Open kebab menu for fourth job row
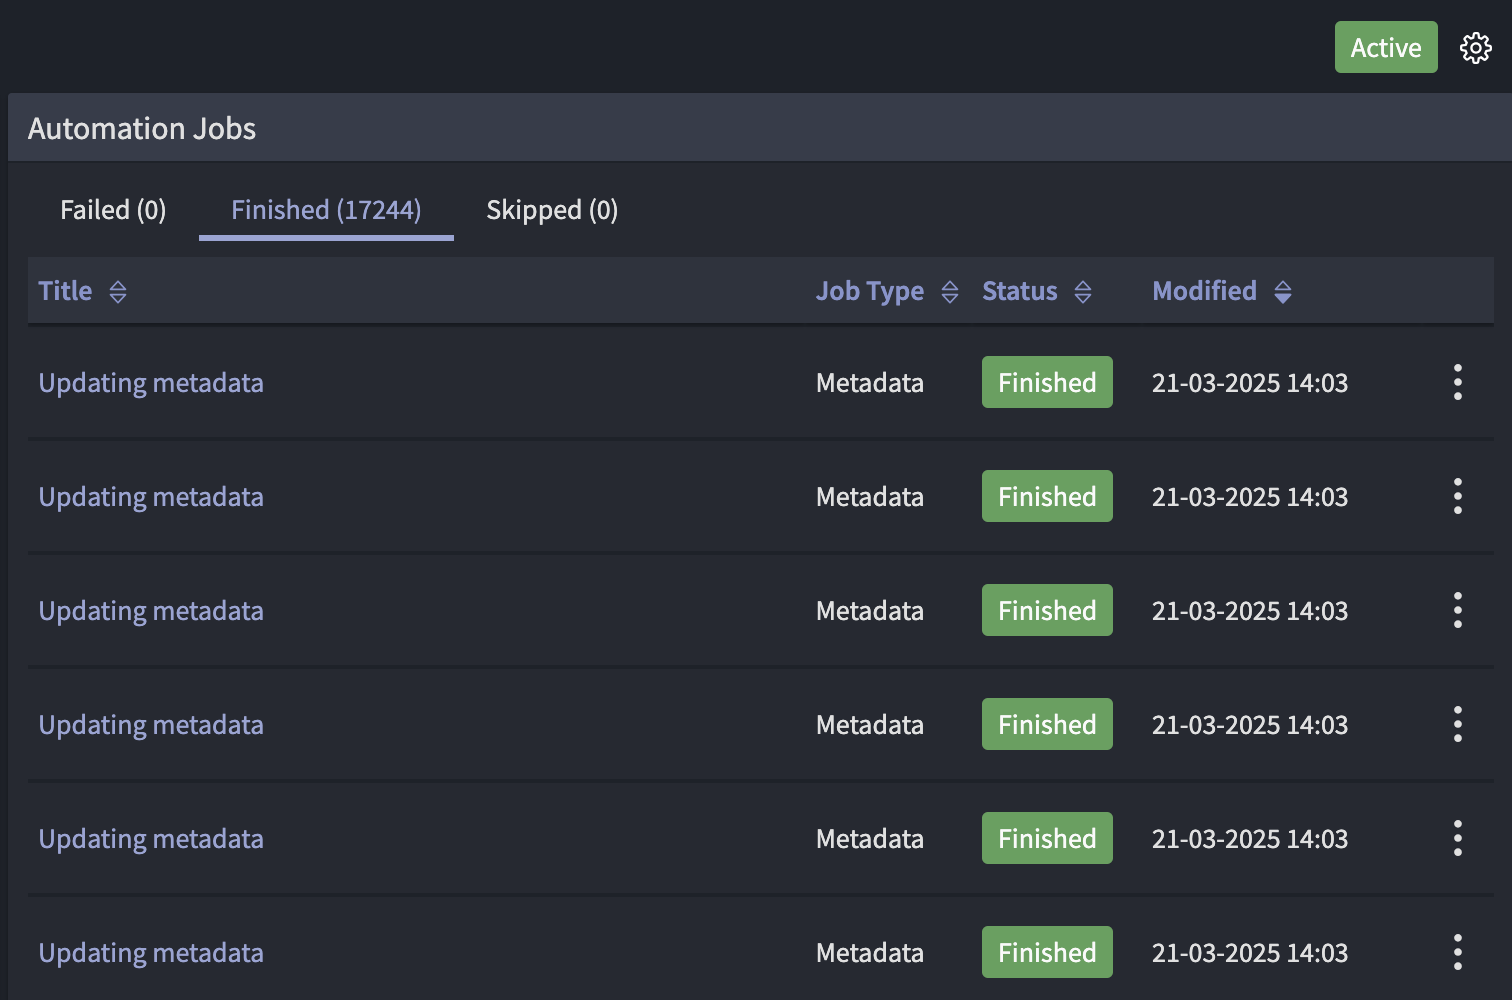This screenshot has width=1512, height=1000. pos(1457,724)
